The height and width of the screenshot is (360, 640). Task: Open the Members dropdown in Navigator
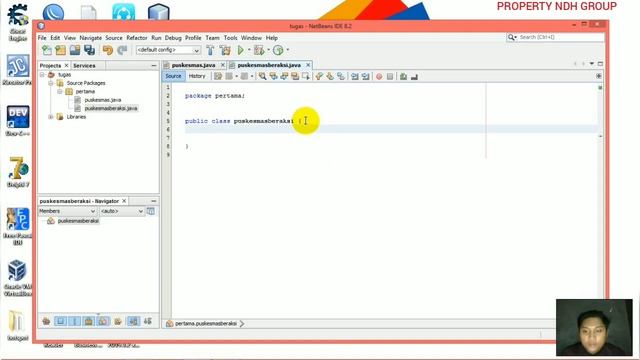[x=67, y=211]
